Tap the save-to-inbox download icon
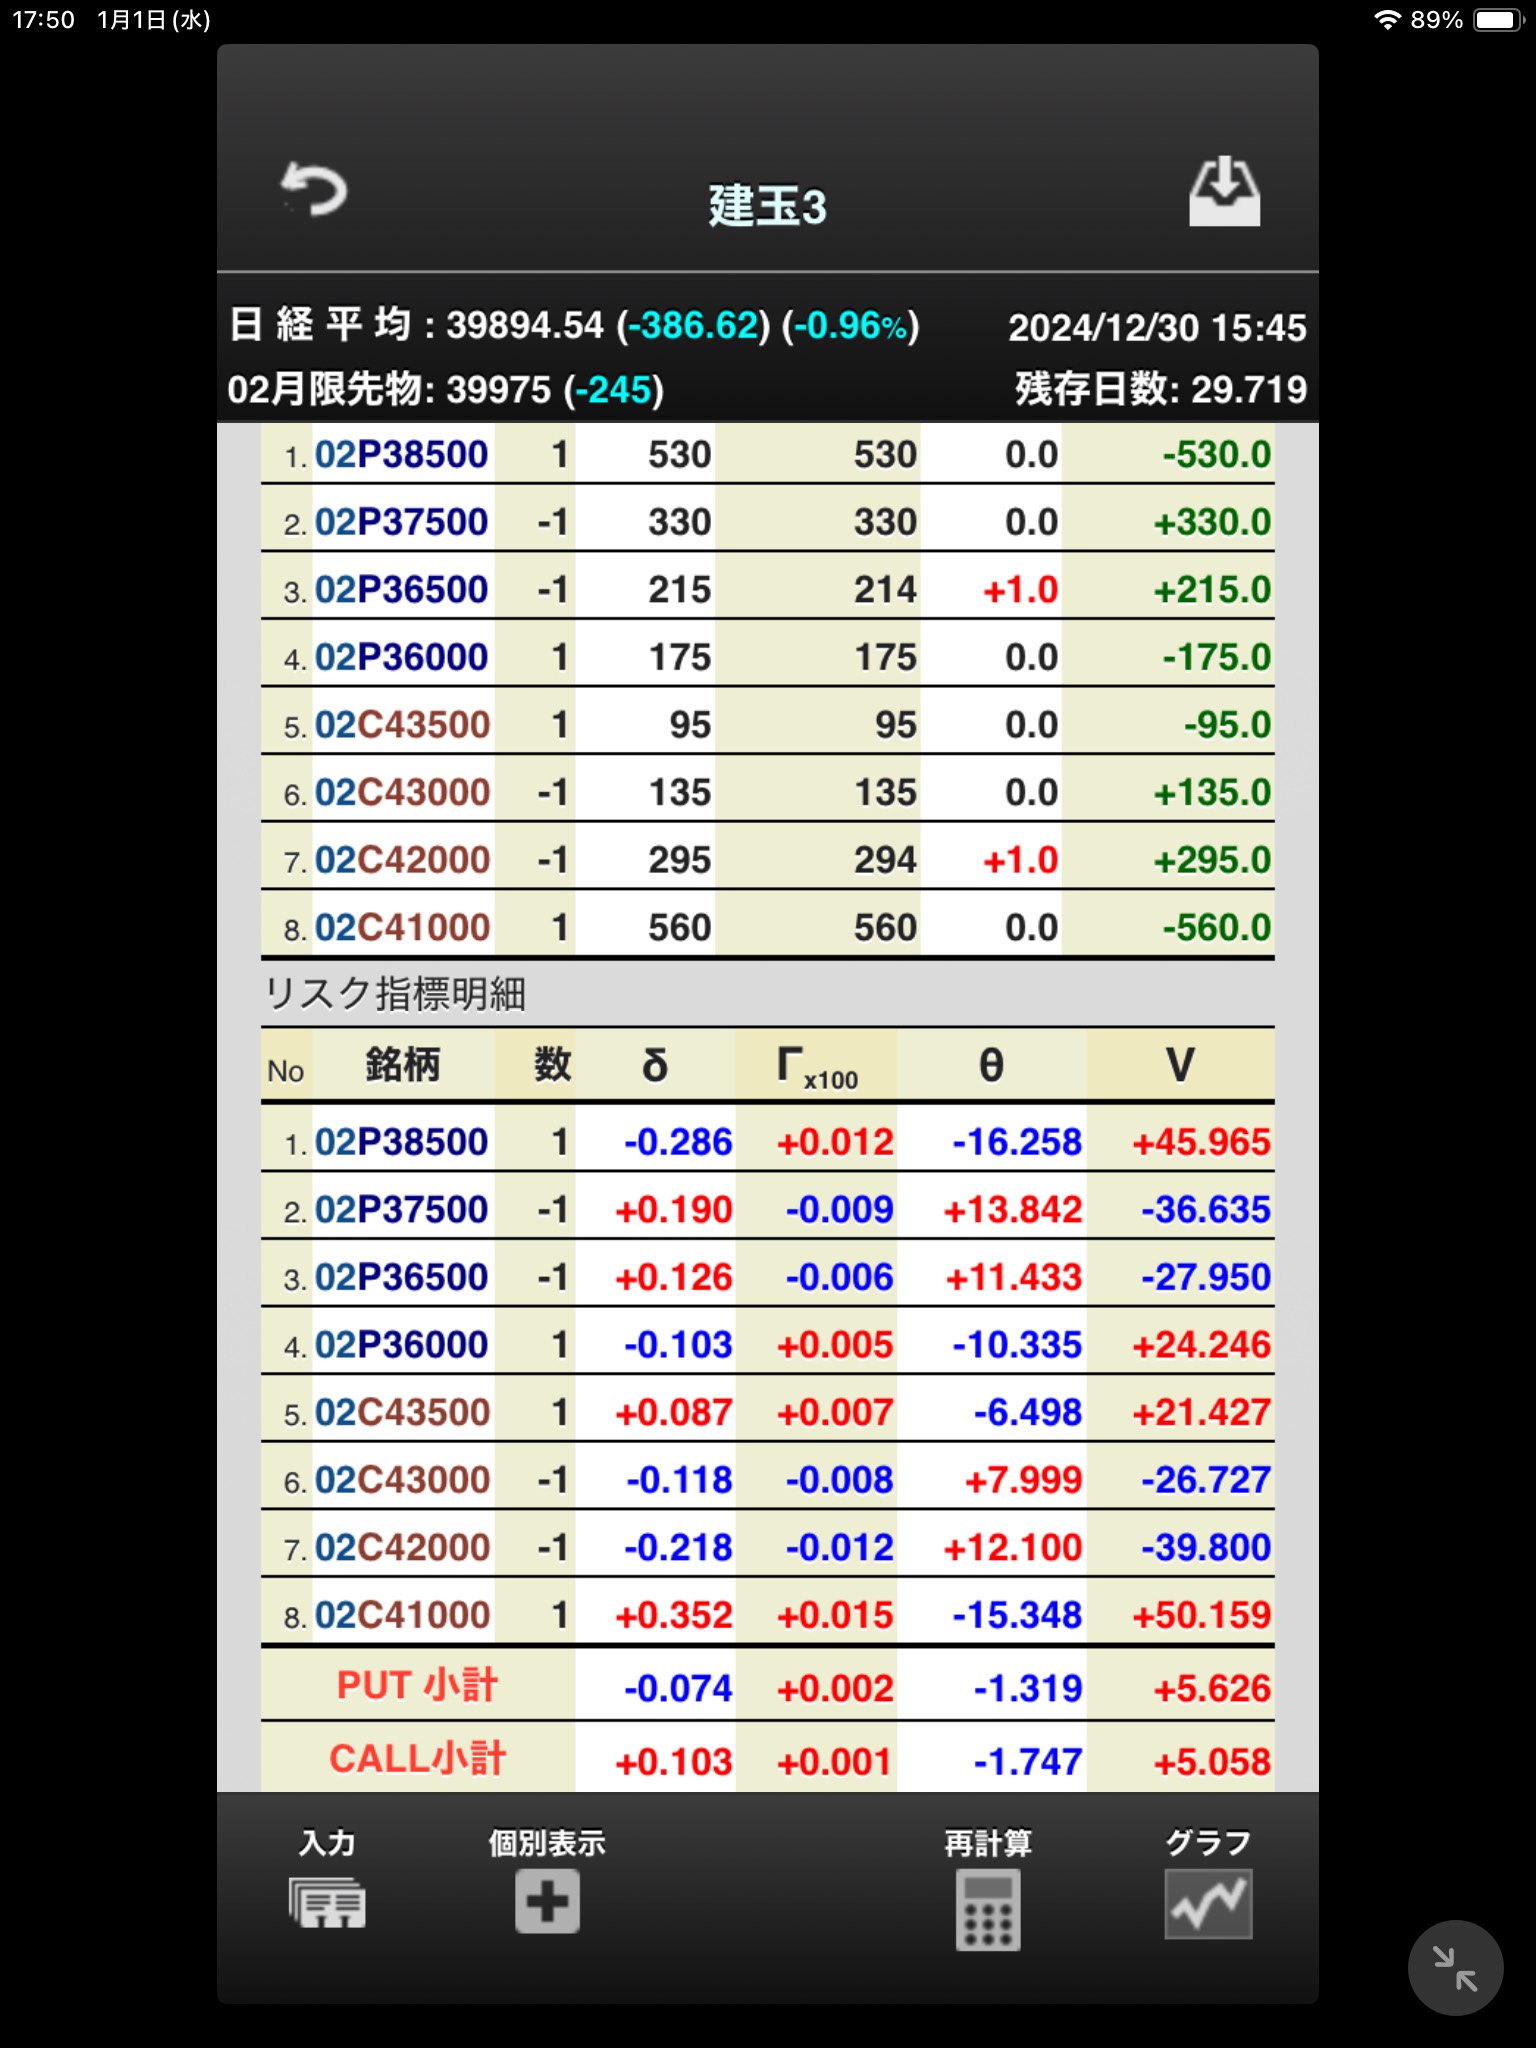Image resolution: width=1536 pixels, height=2048 pixels. [x=1224, y=192]
